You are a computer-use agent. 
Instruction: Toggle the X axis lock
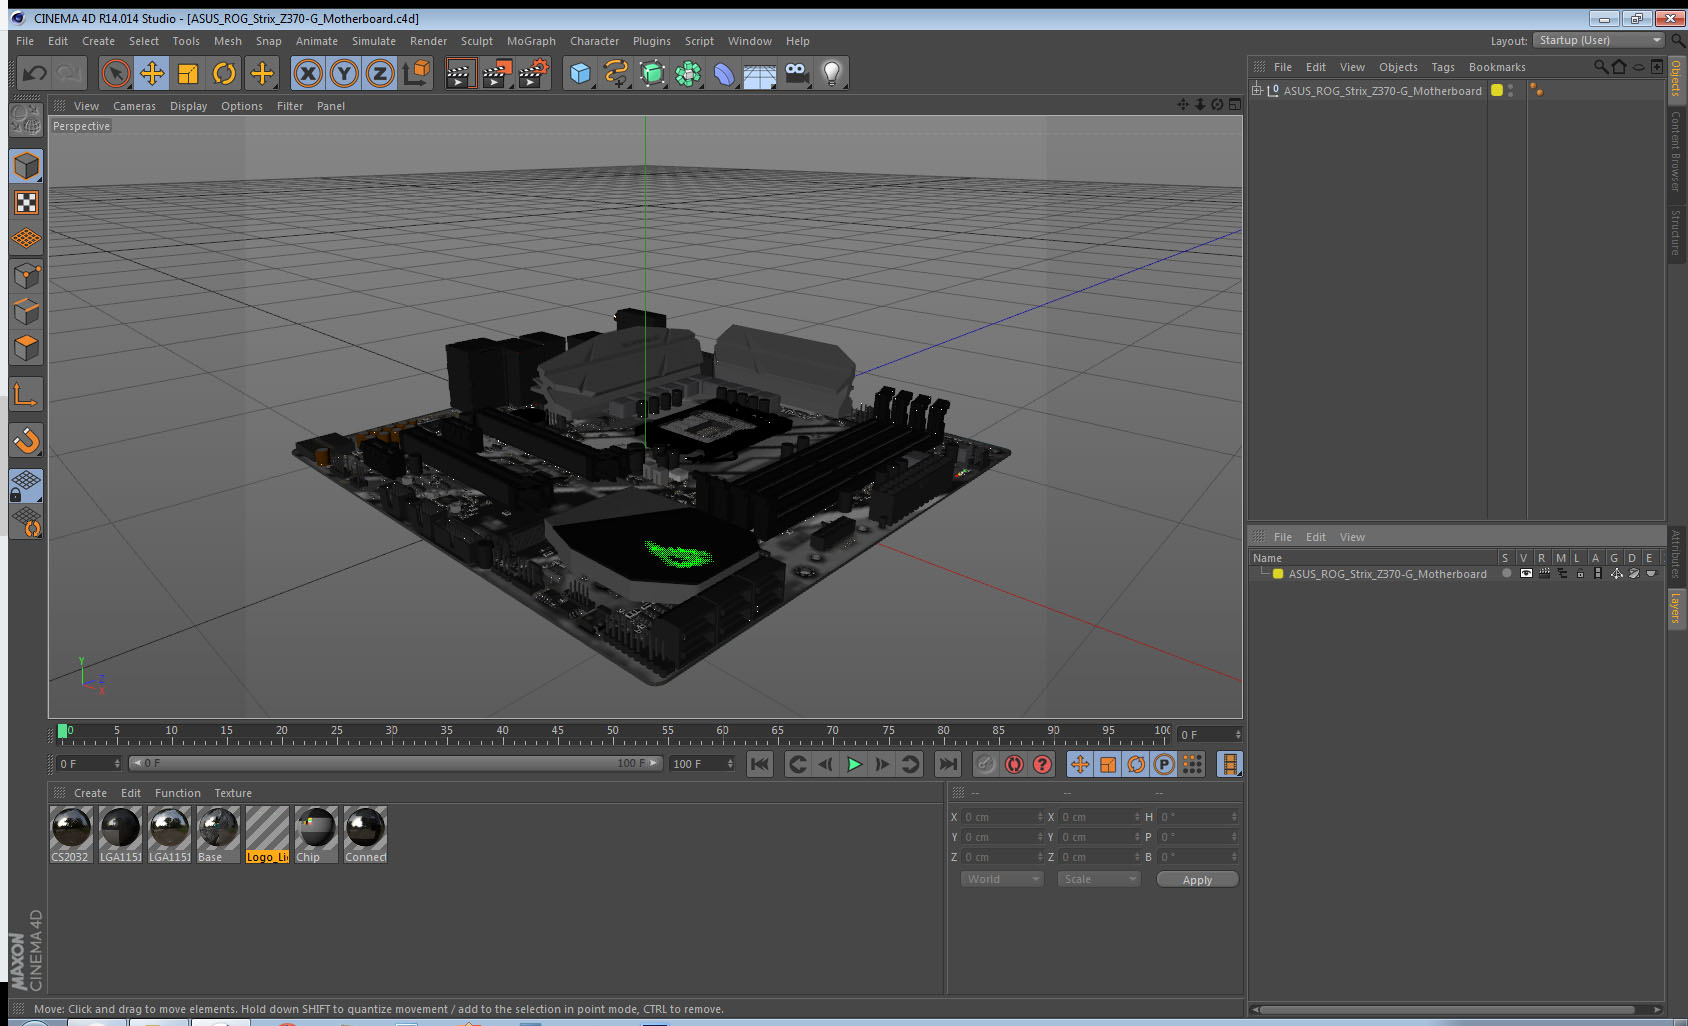308,73
